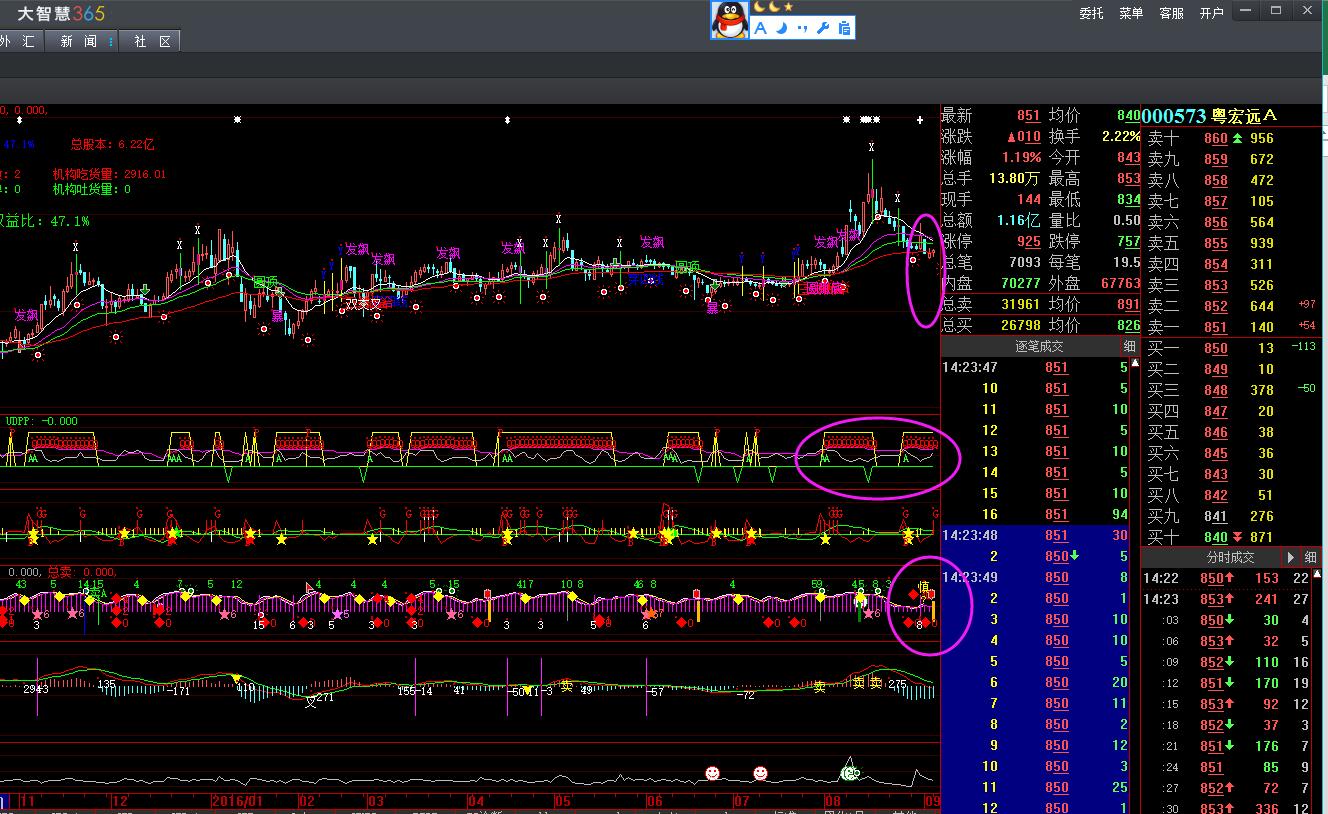Open the QQ penguin widget
The width and height of the screenshot is (1328, 814).
click(729, 20)
